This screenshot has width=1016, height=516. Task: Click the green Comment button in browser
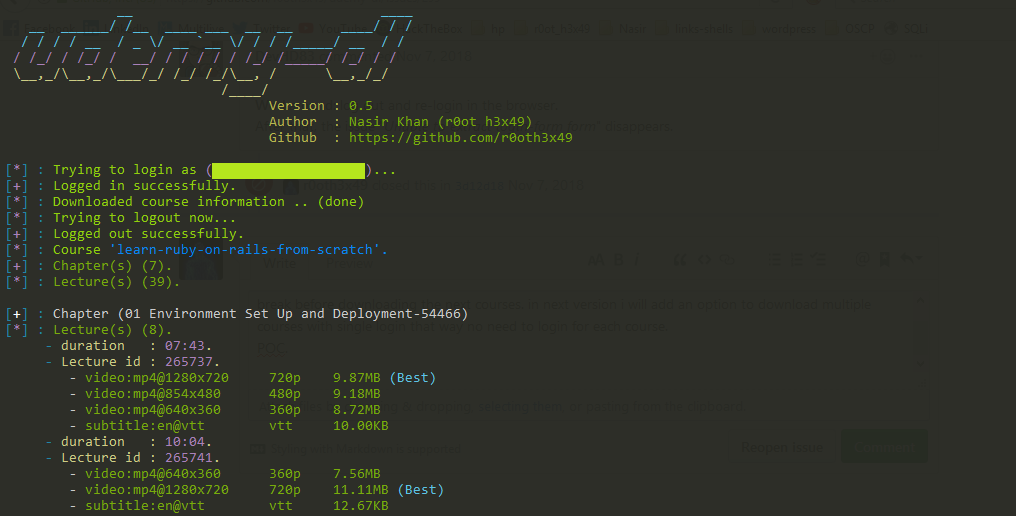click(884, 447)
